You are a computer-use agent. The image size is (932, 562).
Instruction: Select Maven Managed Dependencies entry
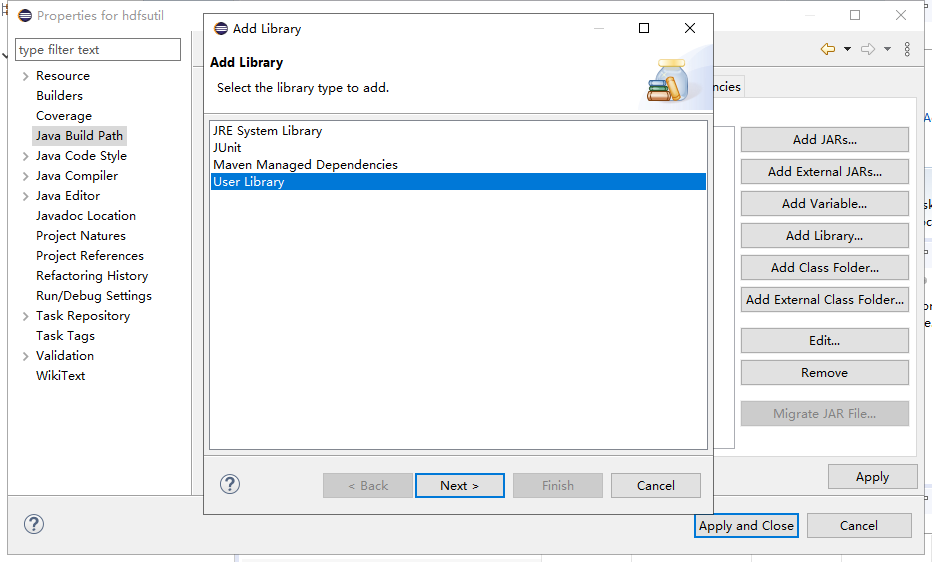point(458,165)
